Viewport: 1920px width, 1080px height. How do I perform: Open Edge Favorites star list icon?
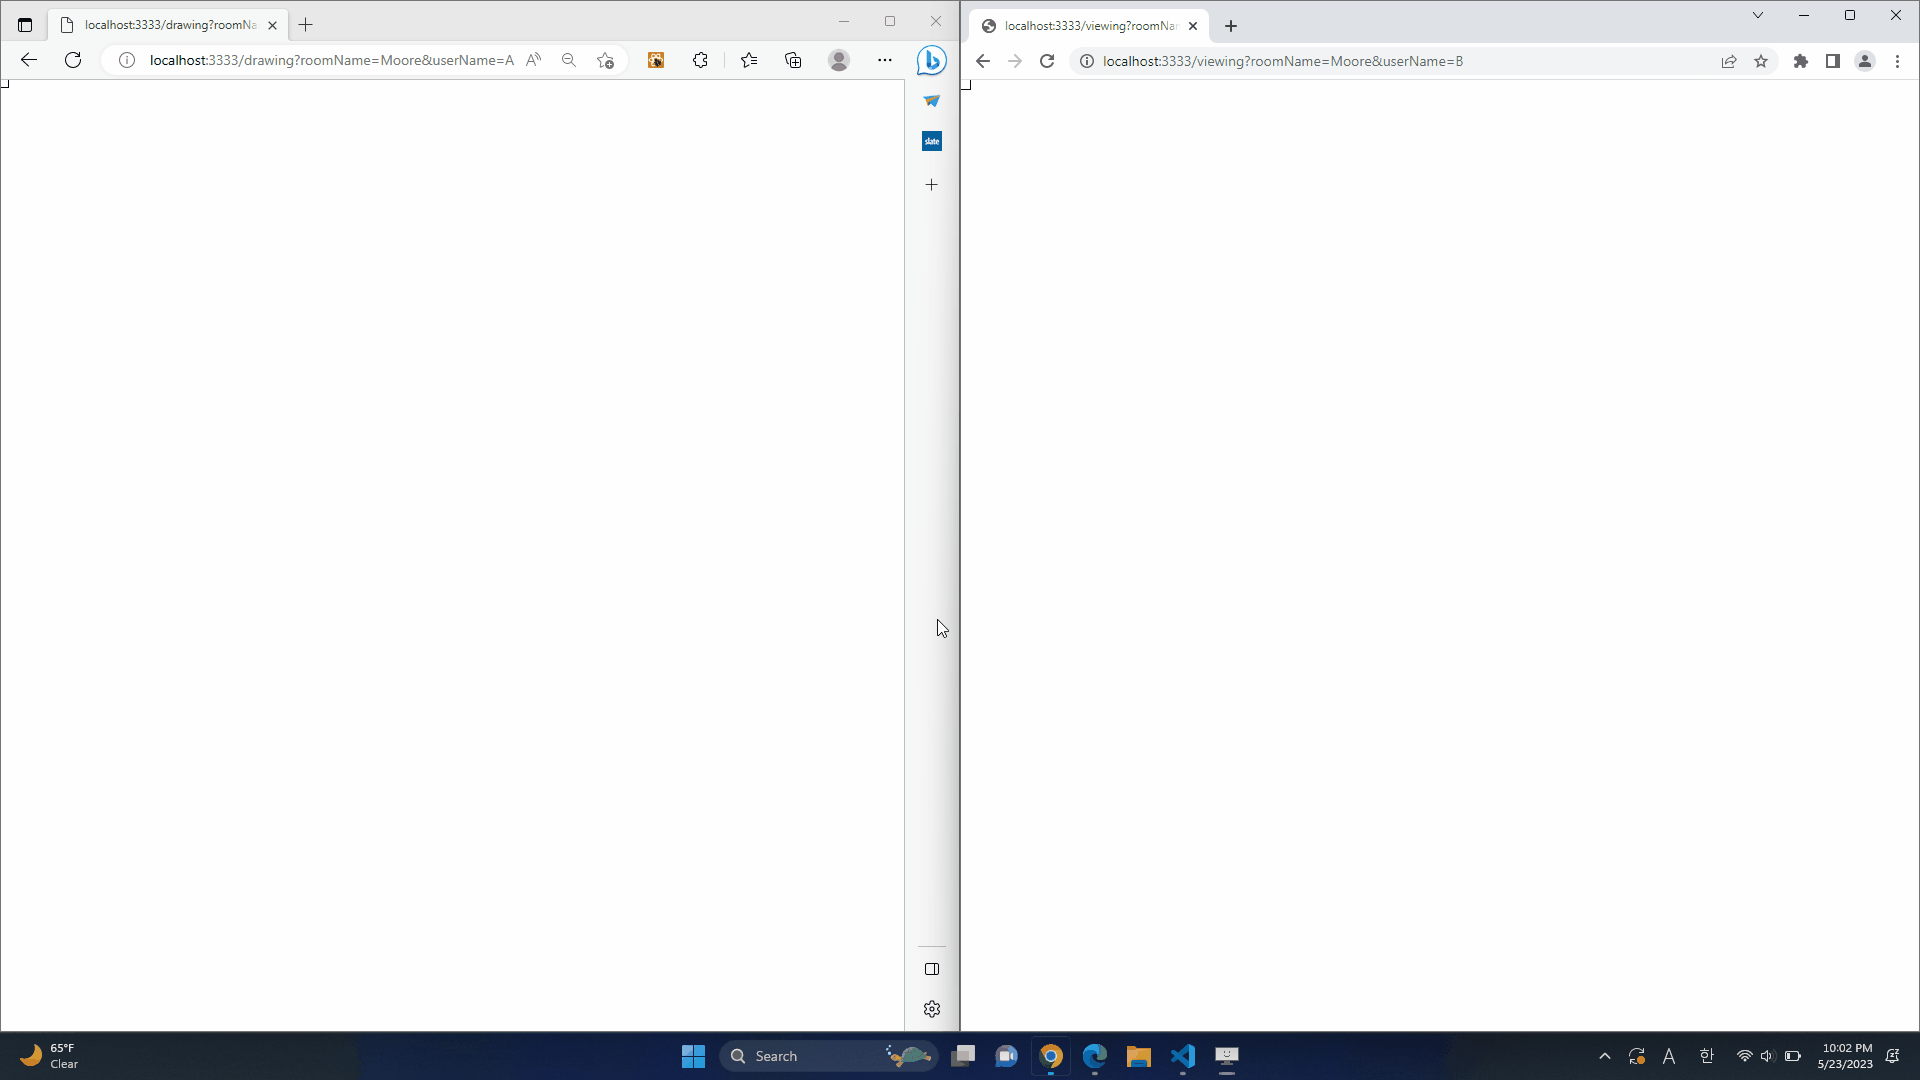(x=749, y=61)
